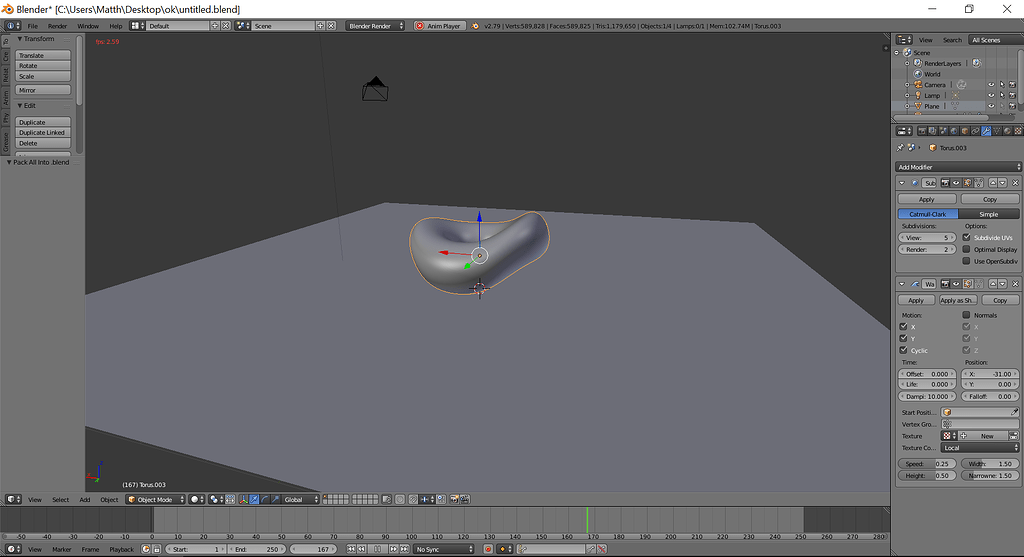Collapse the Subsurf modifier panel triangle
The height and width of the screenshot is (557, 1024).
902,183
